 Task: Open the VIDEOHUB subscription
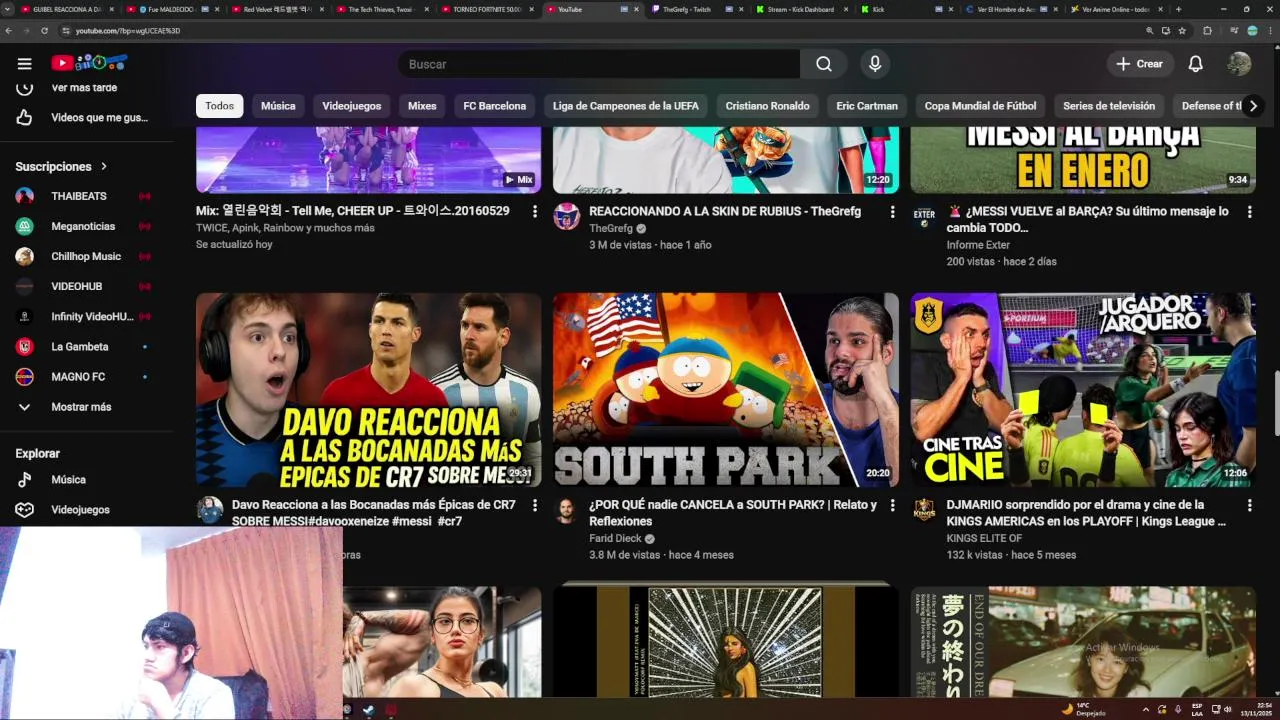tap(86, 286)
